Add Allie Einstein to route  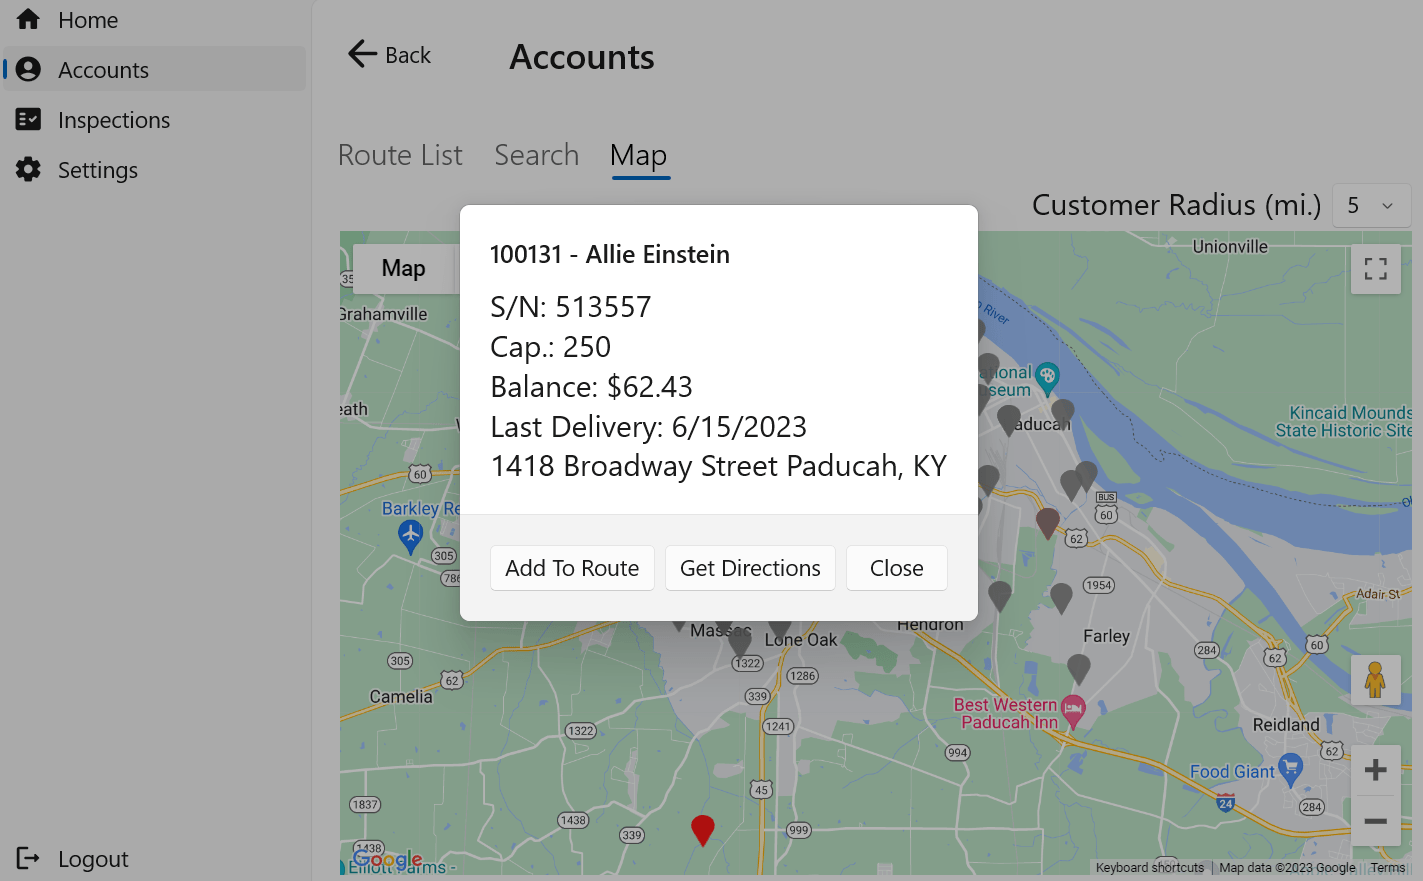coord(572,568)
